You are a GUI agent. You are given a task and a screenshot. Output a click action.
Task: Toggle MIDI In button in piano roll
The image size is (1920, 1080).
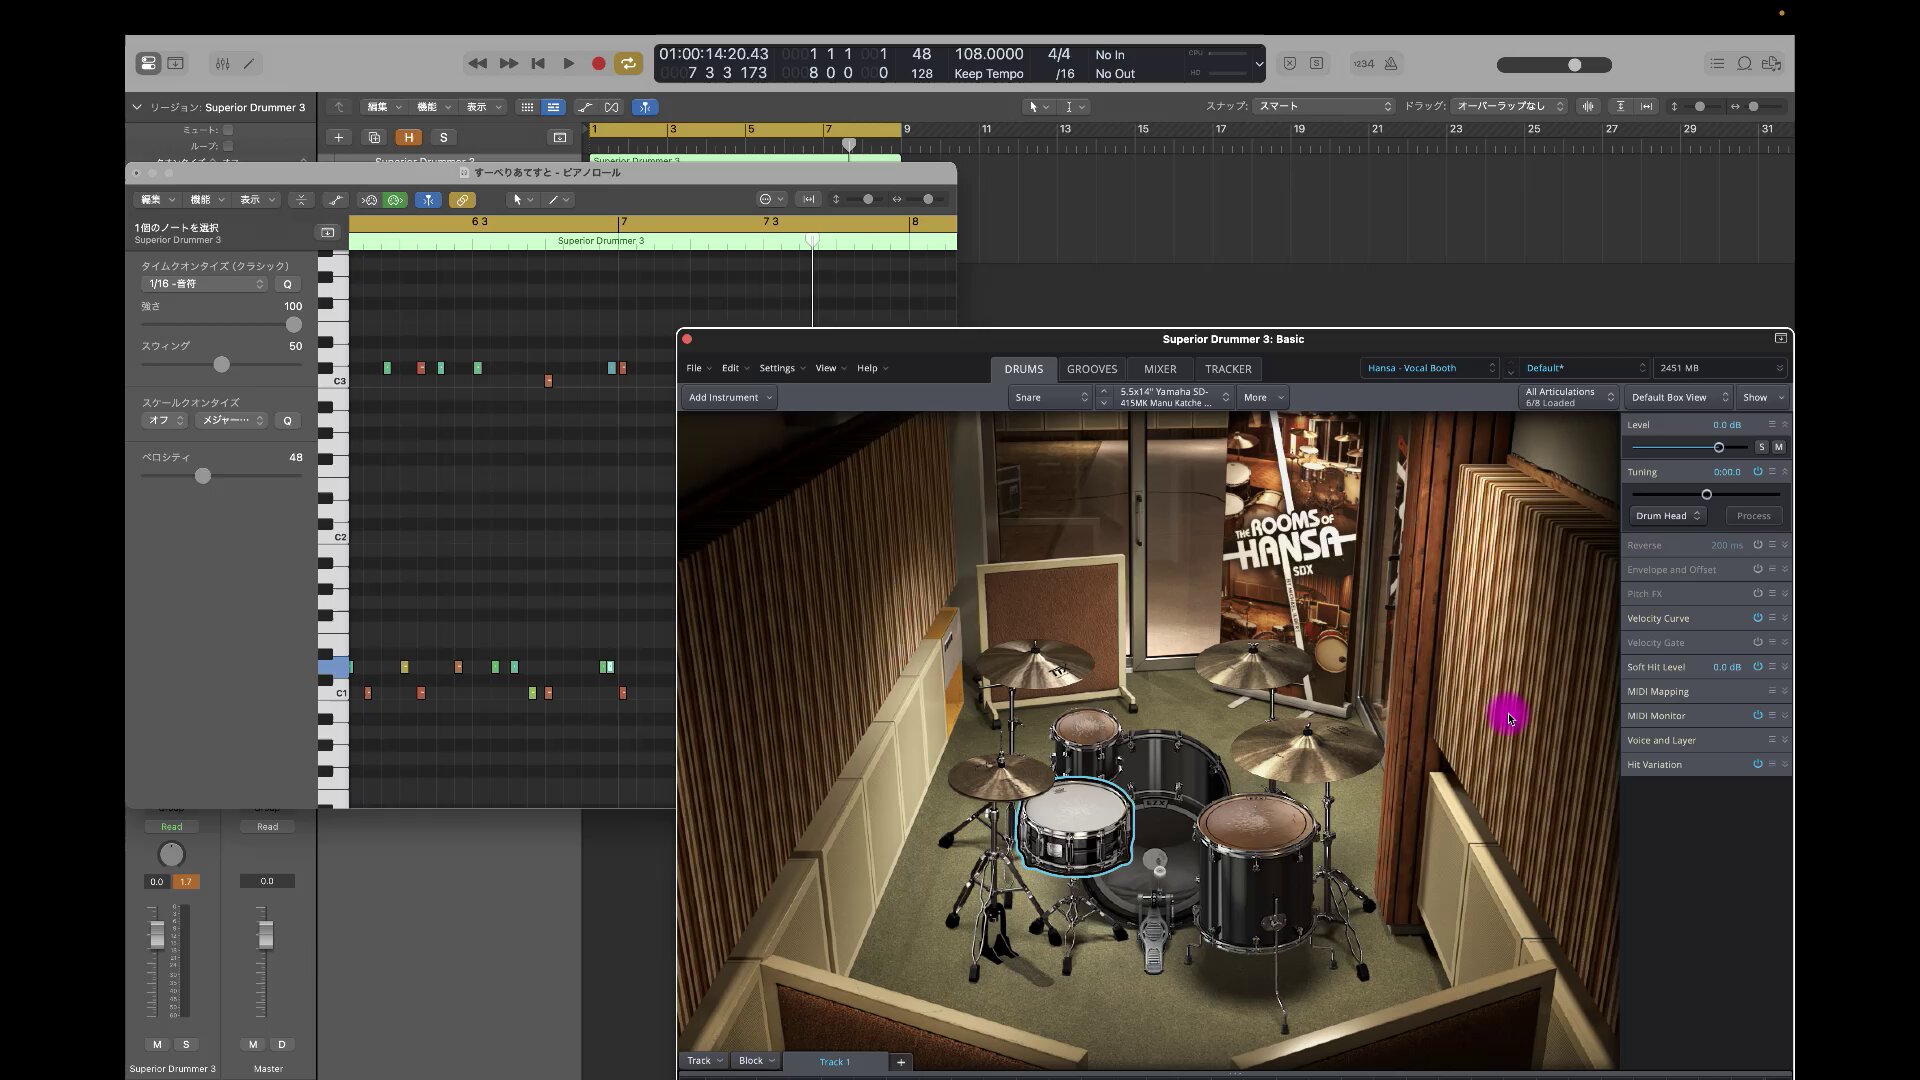tap(369, 200)
